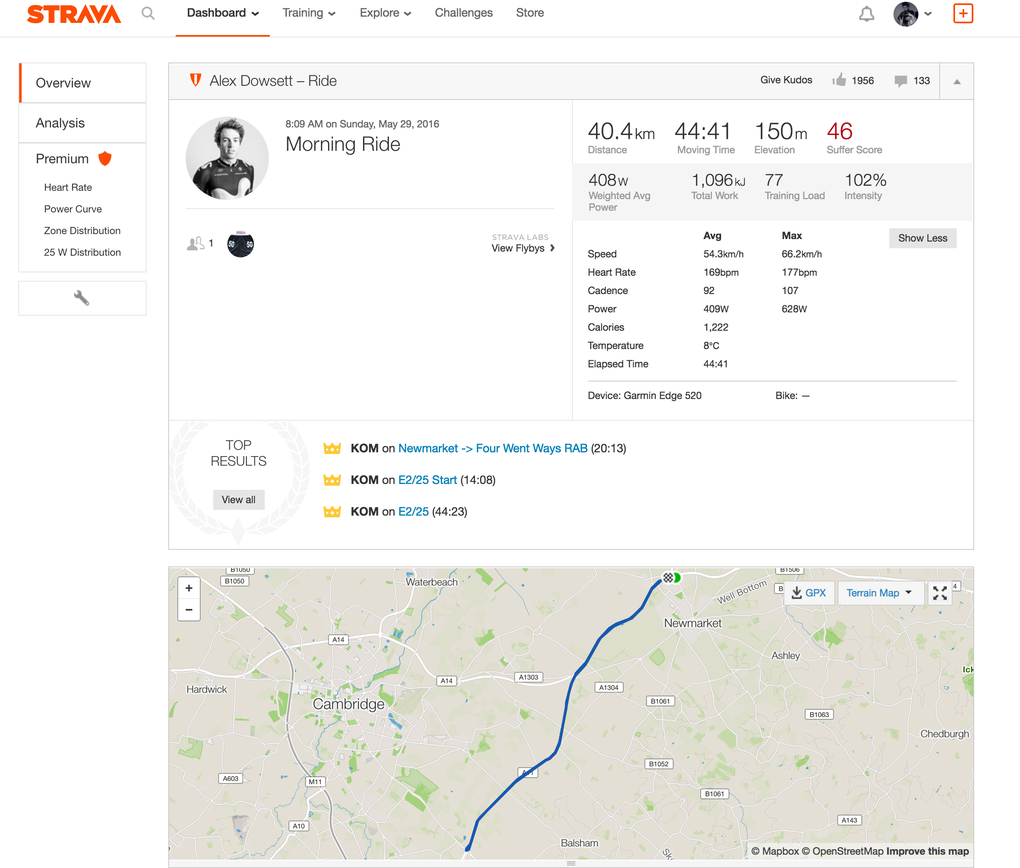Viewport: 1020px width, 868px height.
Task: Open the notifications bell
Action: click(866, 14)
